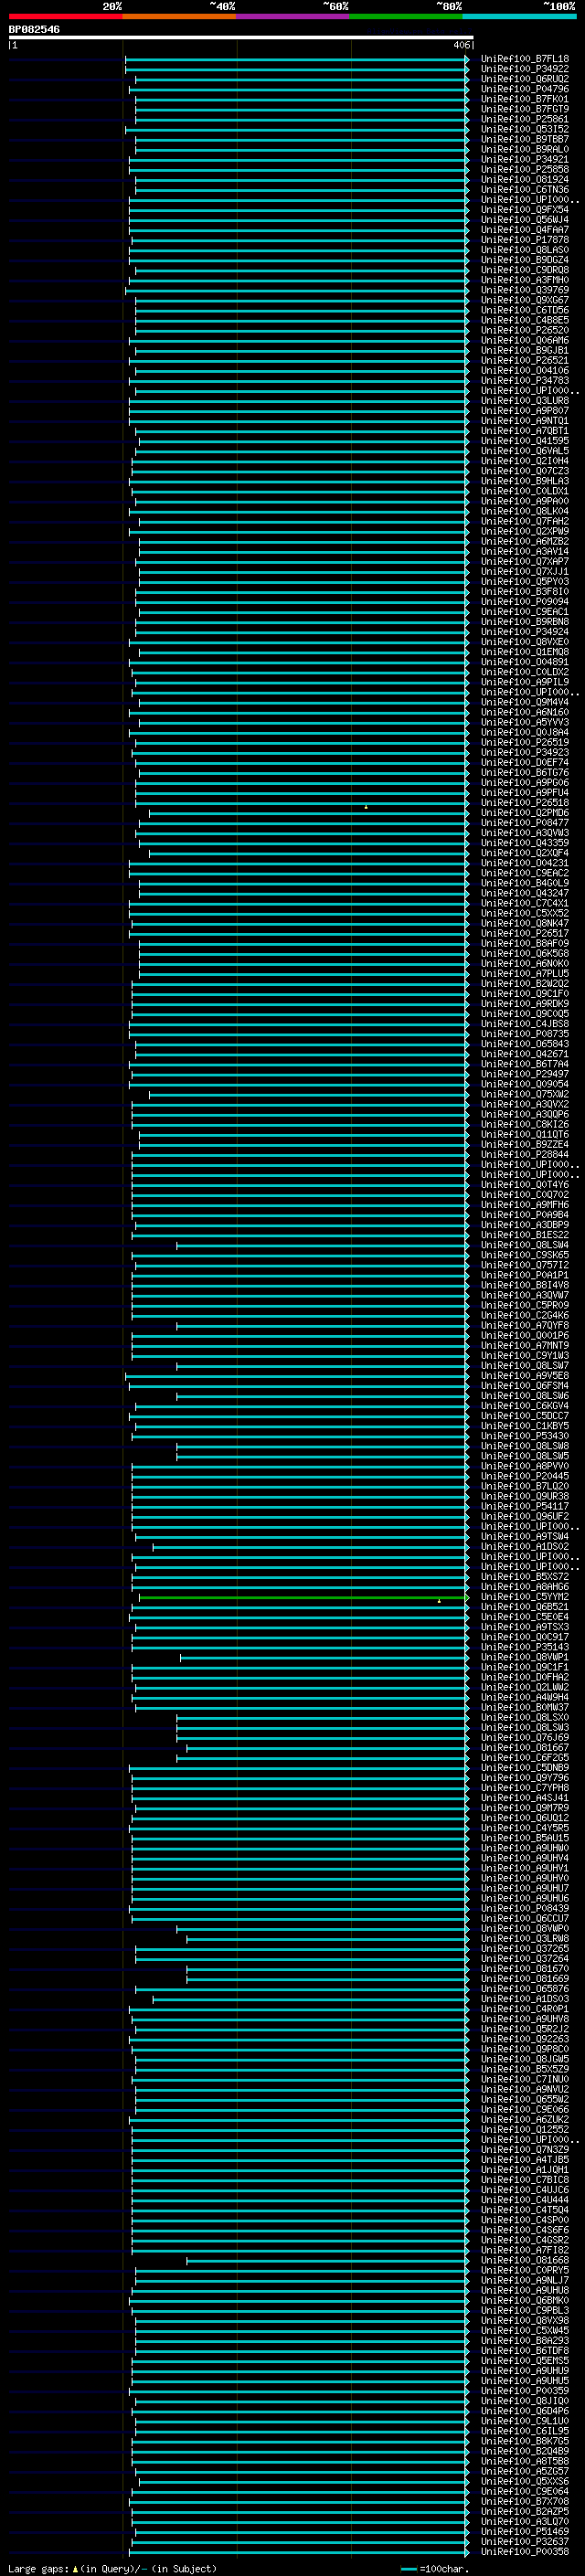This screenshot has height=2576, width=585.
Task: Select the UniRef100_B9RAL0 label
Action: pos(525,149)
